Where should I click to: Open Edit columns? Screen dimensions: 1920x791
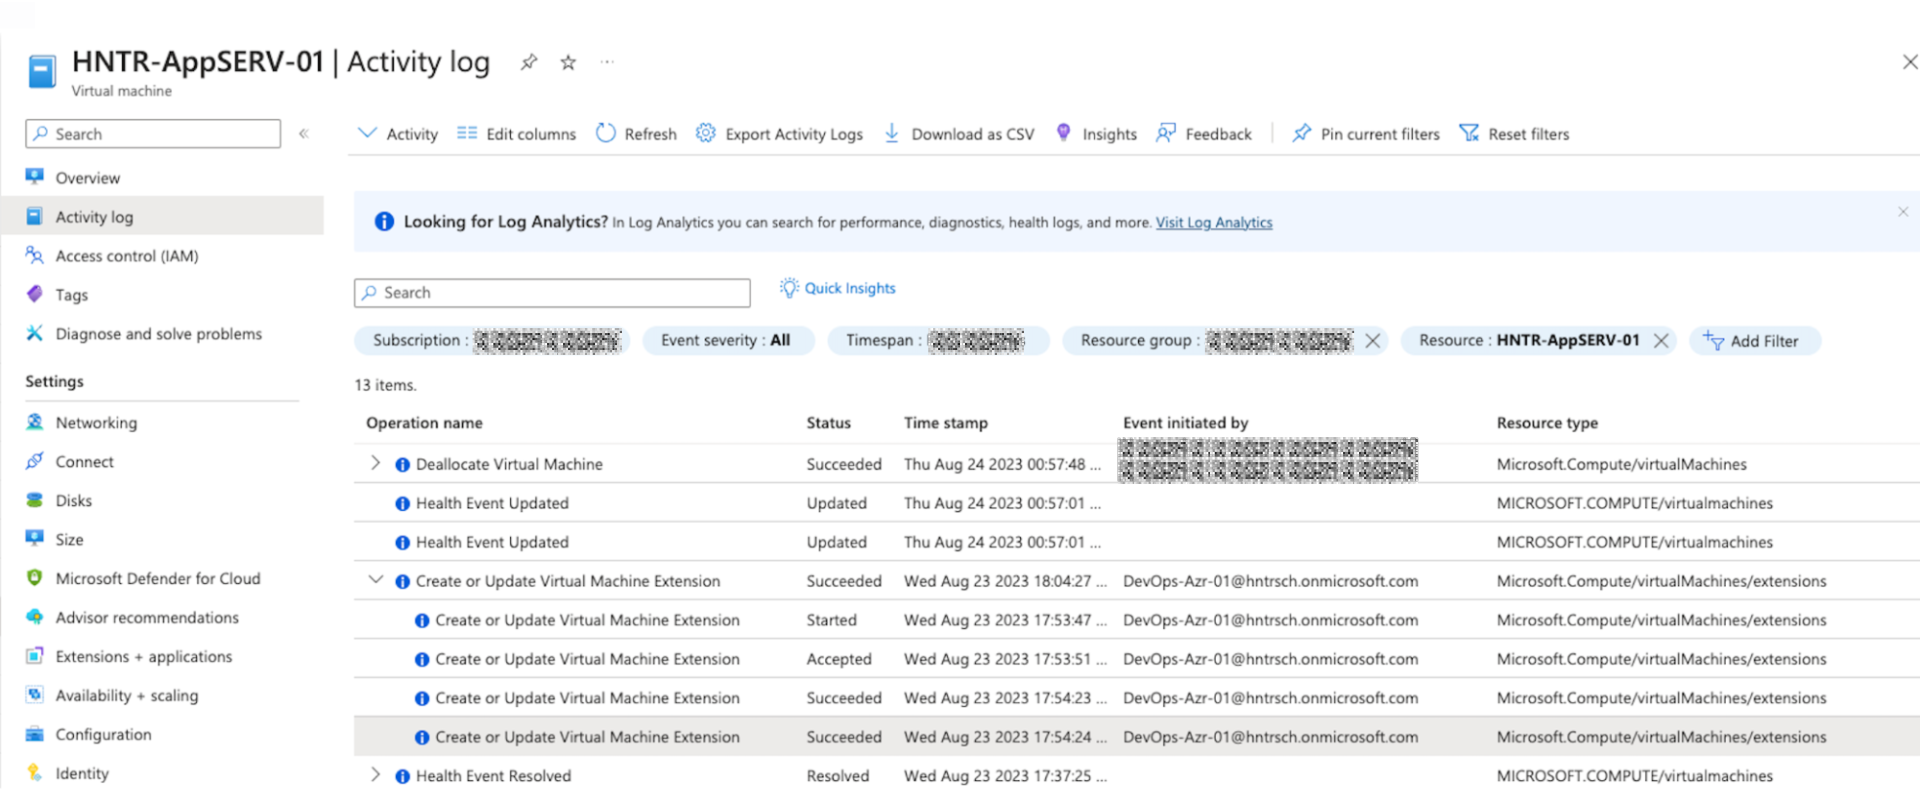[516, 134]
